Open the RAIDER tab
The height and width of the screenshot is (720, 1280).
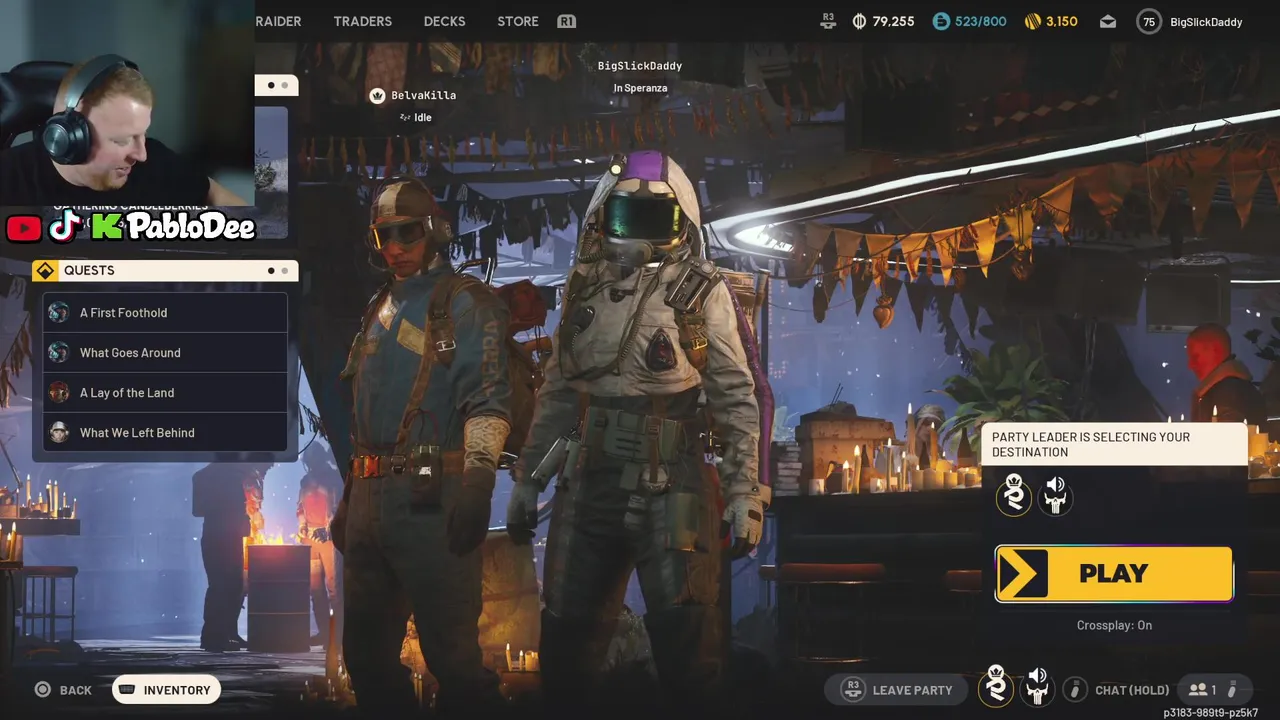click(278, 21)
